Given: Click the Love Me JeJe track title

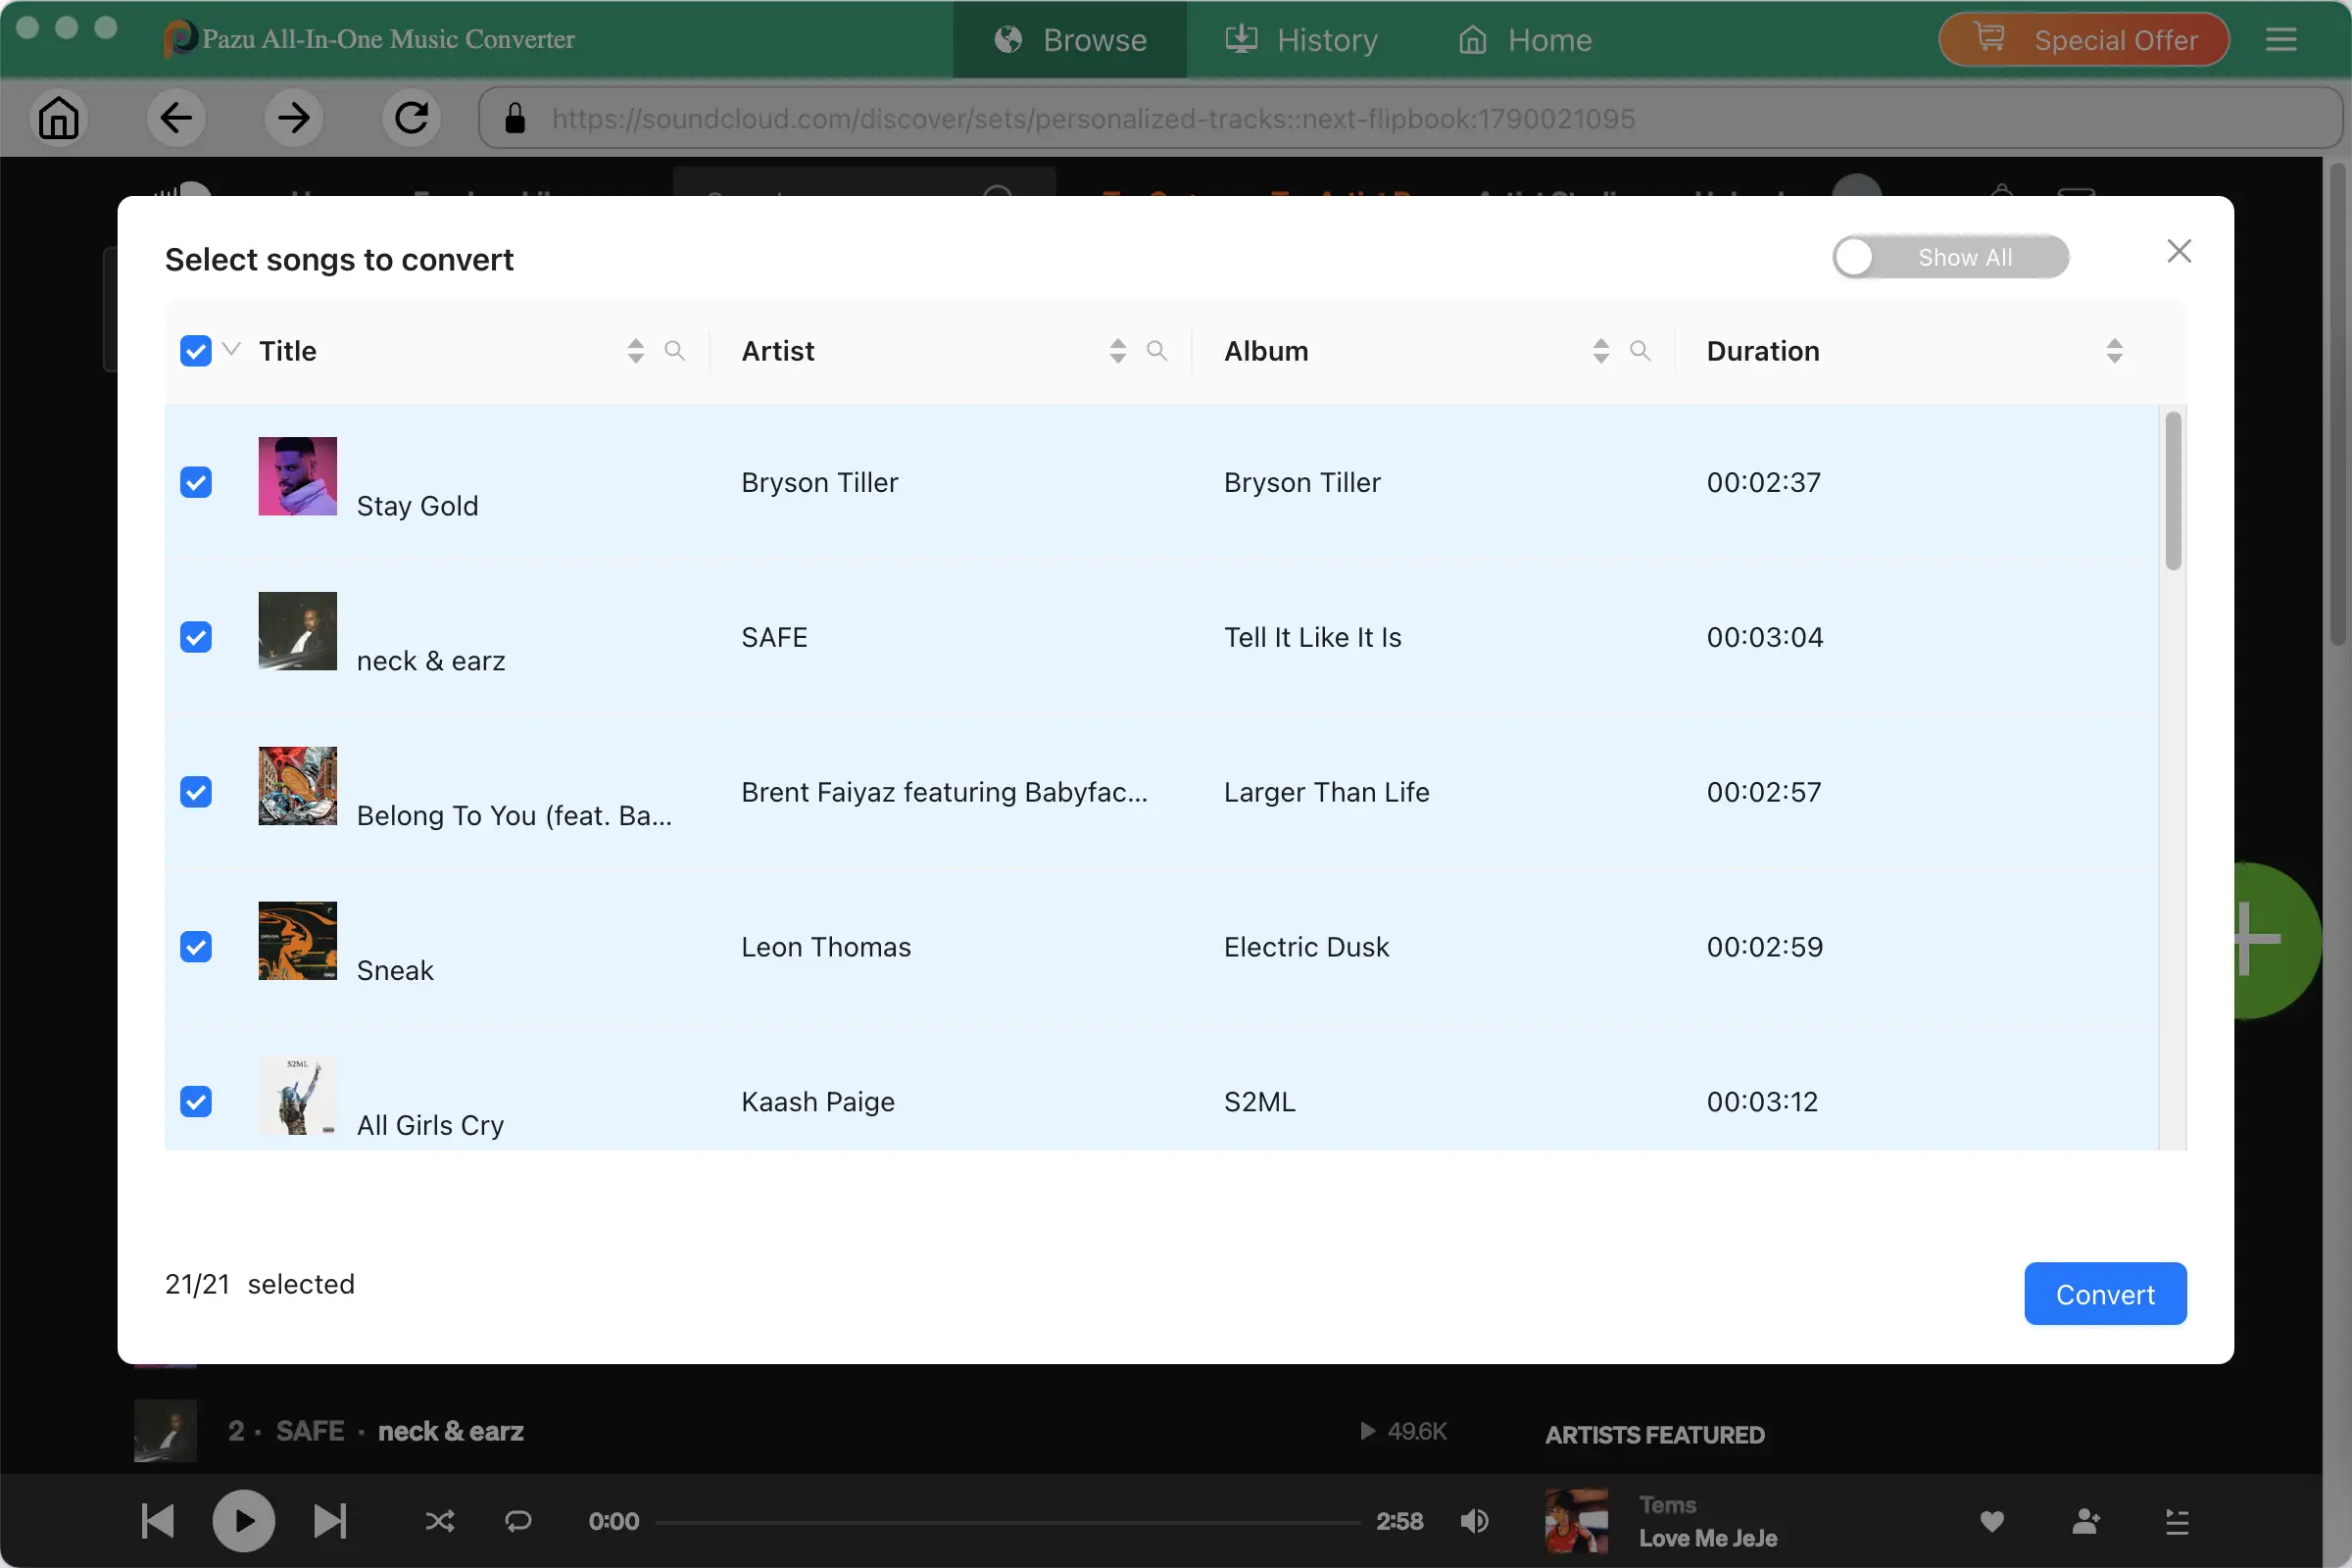Looking at the screenshot, I should 1707,1538.
